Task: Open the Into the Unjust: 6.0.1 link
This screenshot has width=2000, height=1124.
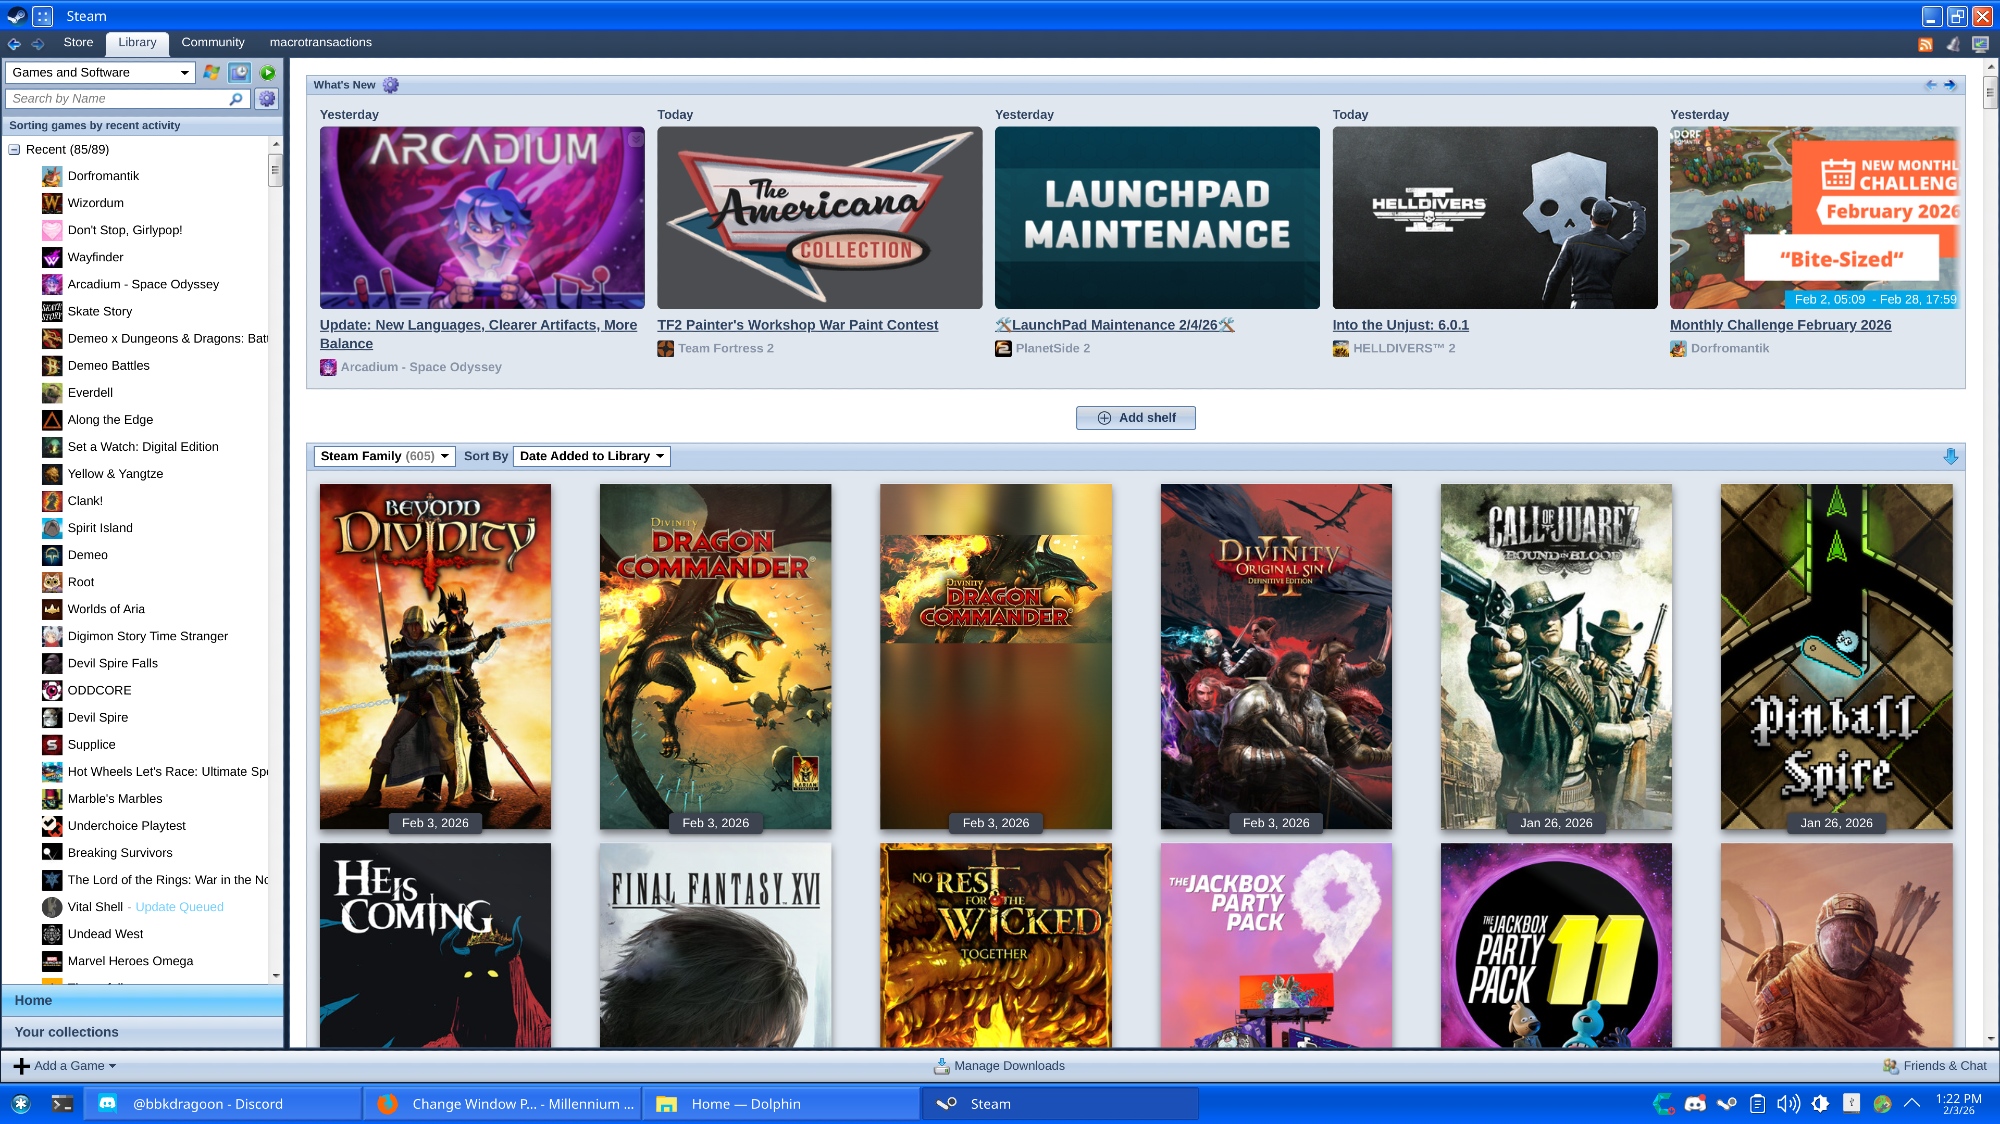Action: [1400, 325]
